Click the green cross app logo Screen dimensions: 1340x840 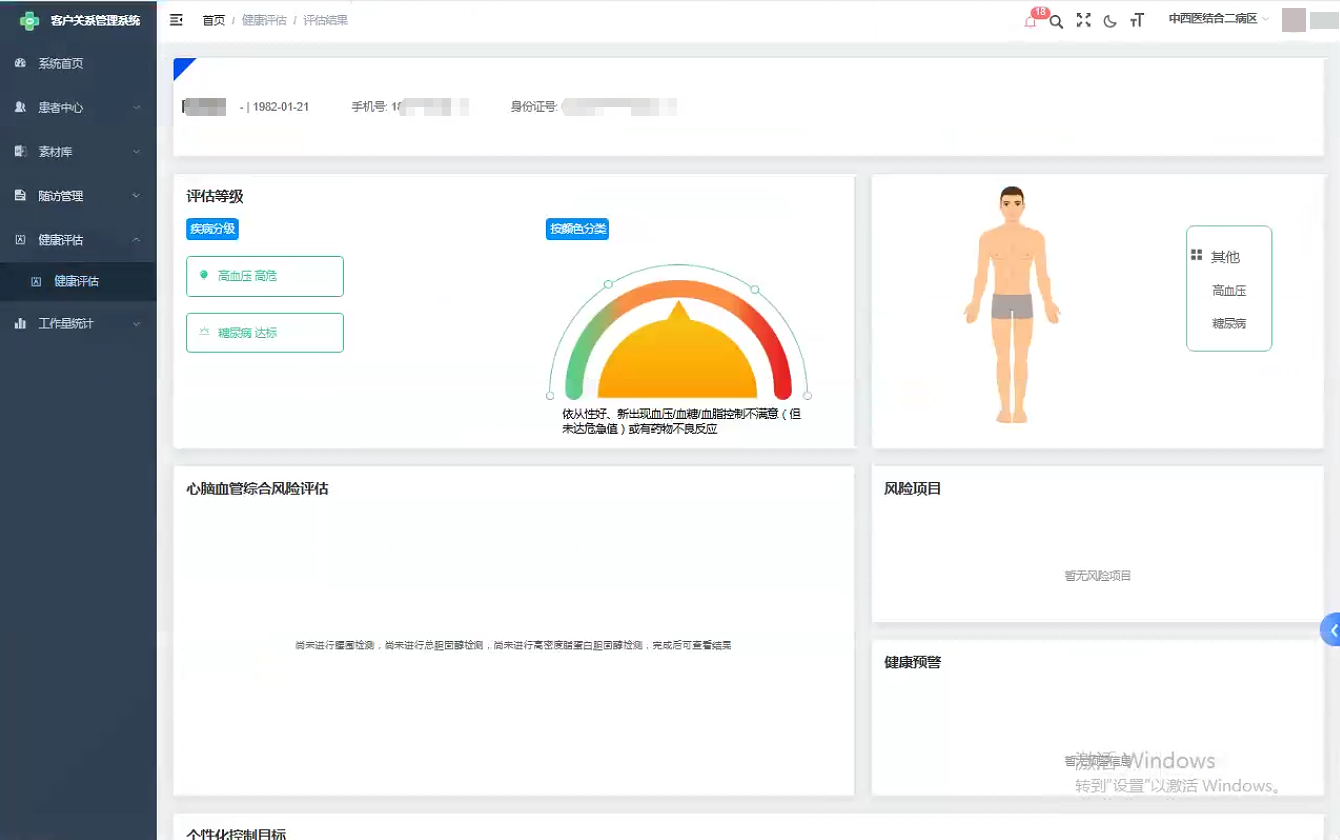pos(29,20)
